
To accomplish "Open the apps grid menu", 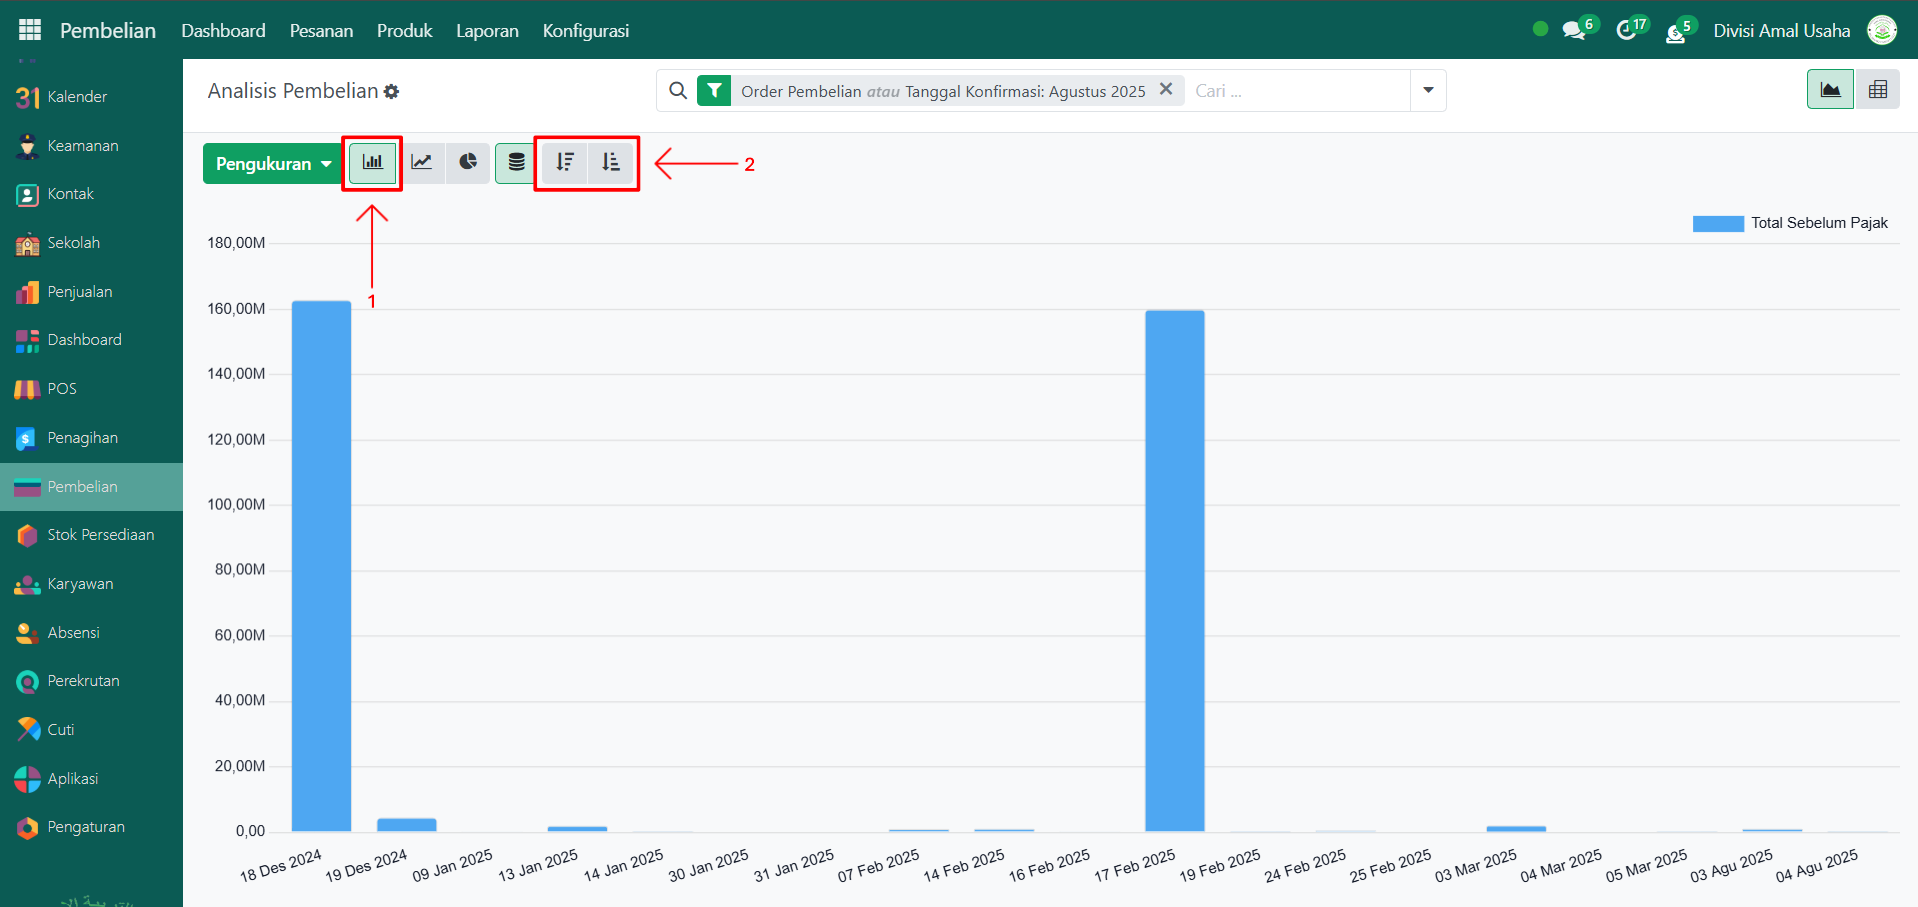I will 30,30.
